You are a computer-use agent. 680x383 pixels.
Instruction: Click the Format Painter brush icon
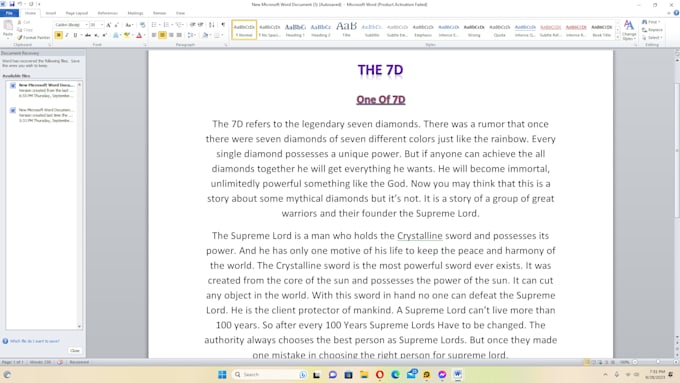[20, 38]
